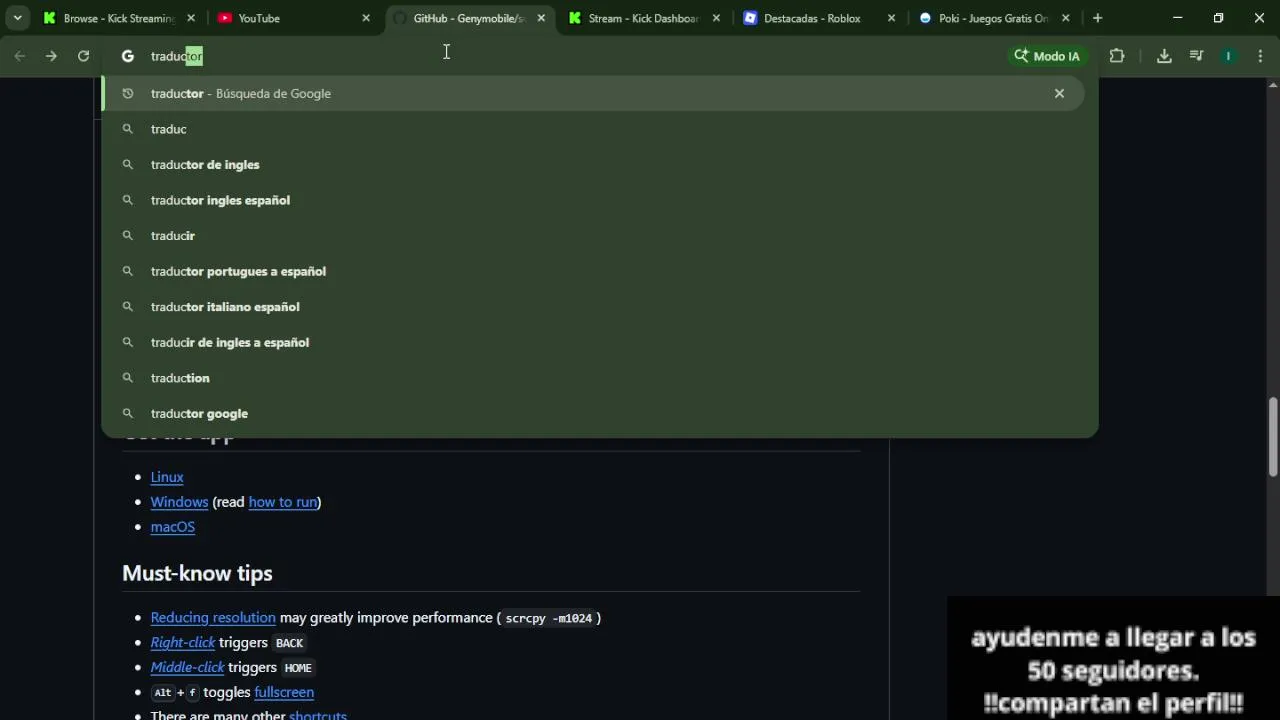Open the Middle-click link
This screenshot has width=1280, height=720.
click(187, 667)
